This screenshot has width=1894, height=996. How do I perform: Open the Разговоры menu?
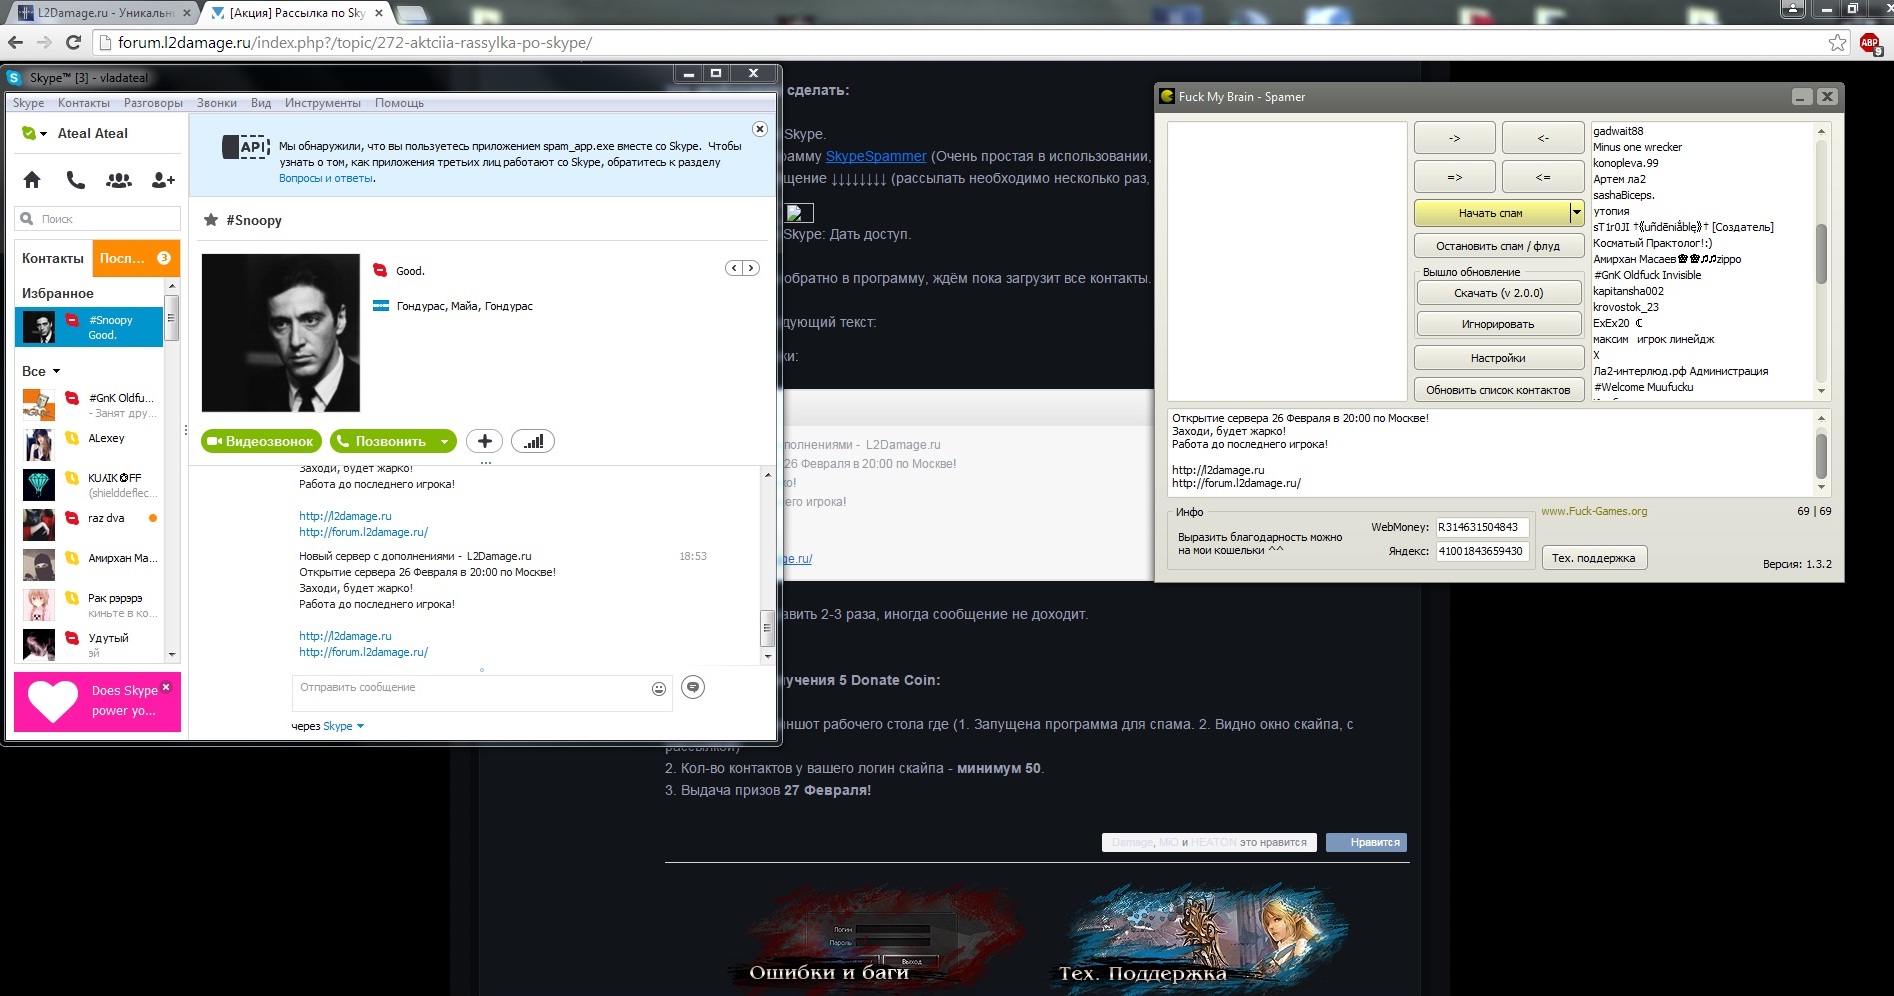153,103
